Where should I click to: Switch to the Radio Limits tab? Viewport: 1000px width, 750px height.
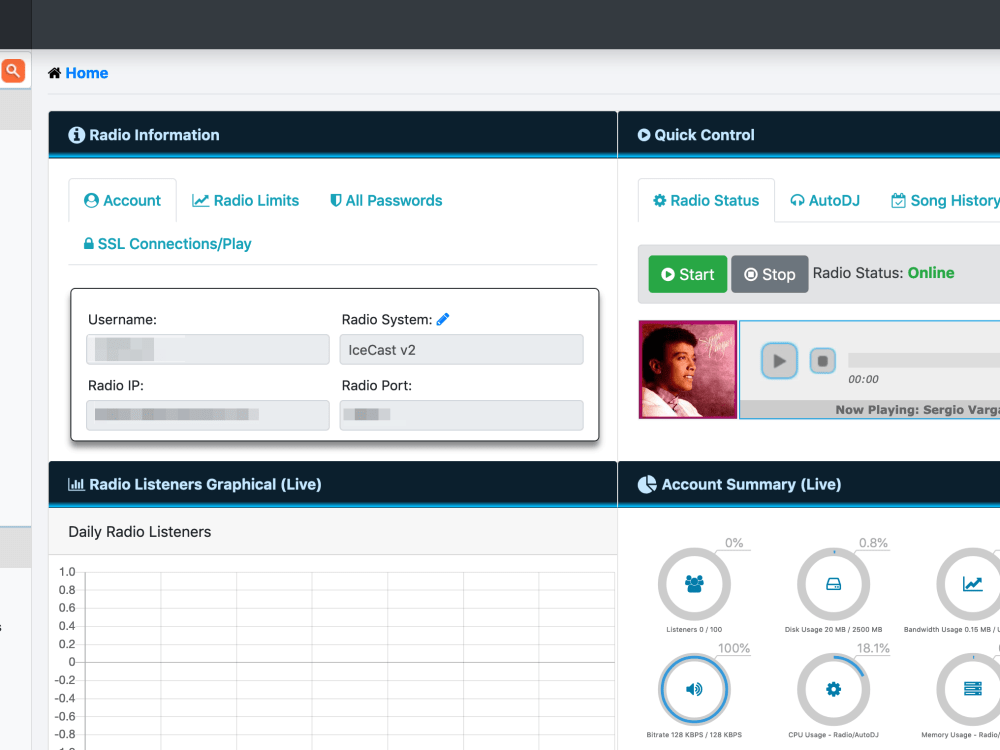pos(245,200)
